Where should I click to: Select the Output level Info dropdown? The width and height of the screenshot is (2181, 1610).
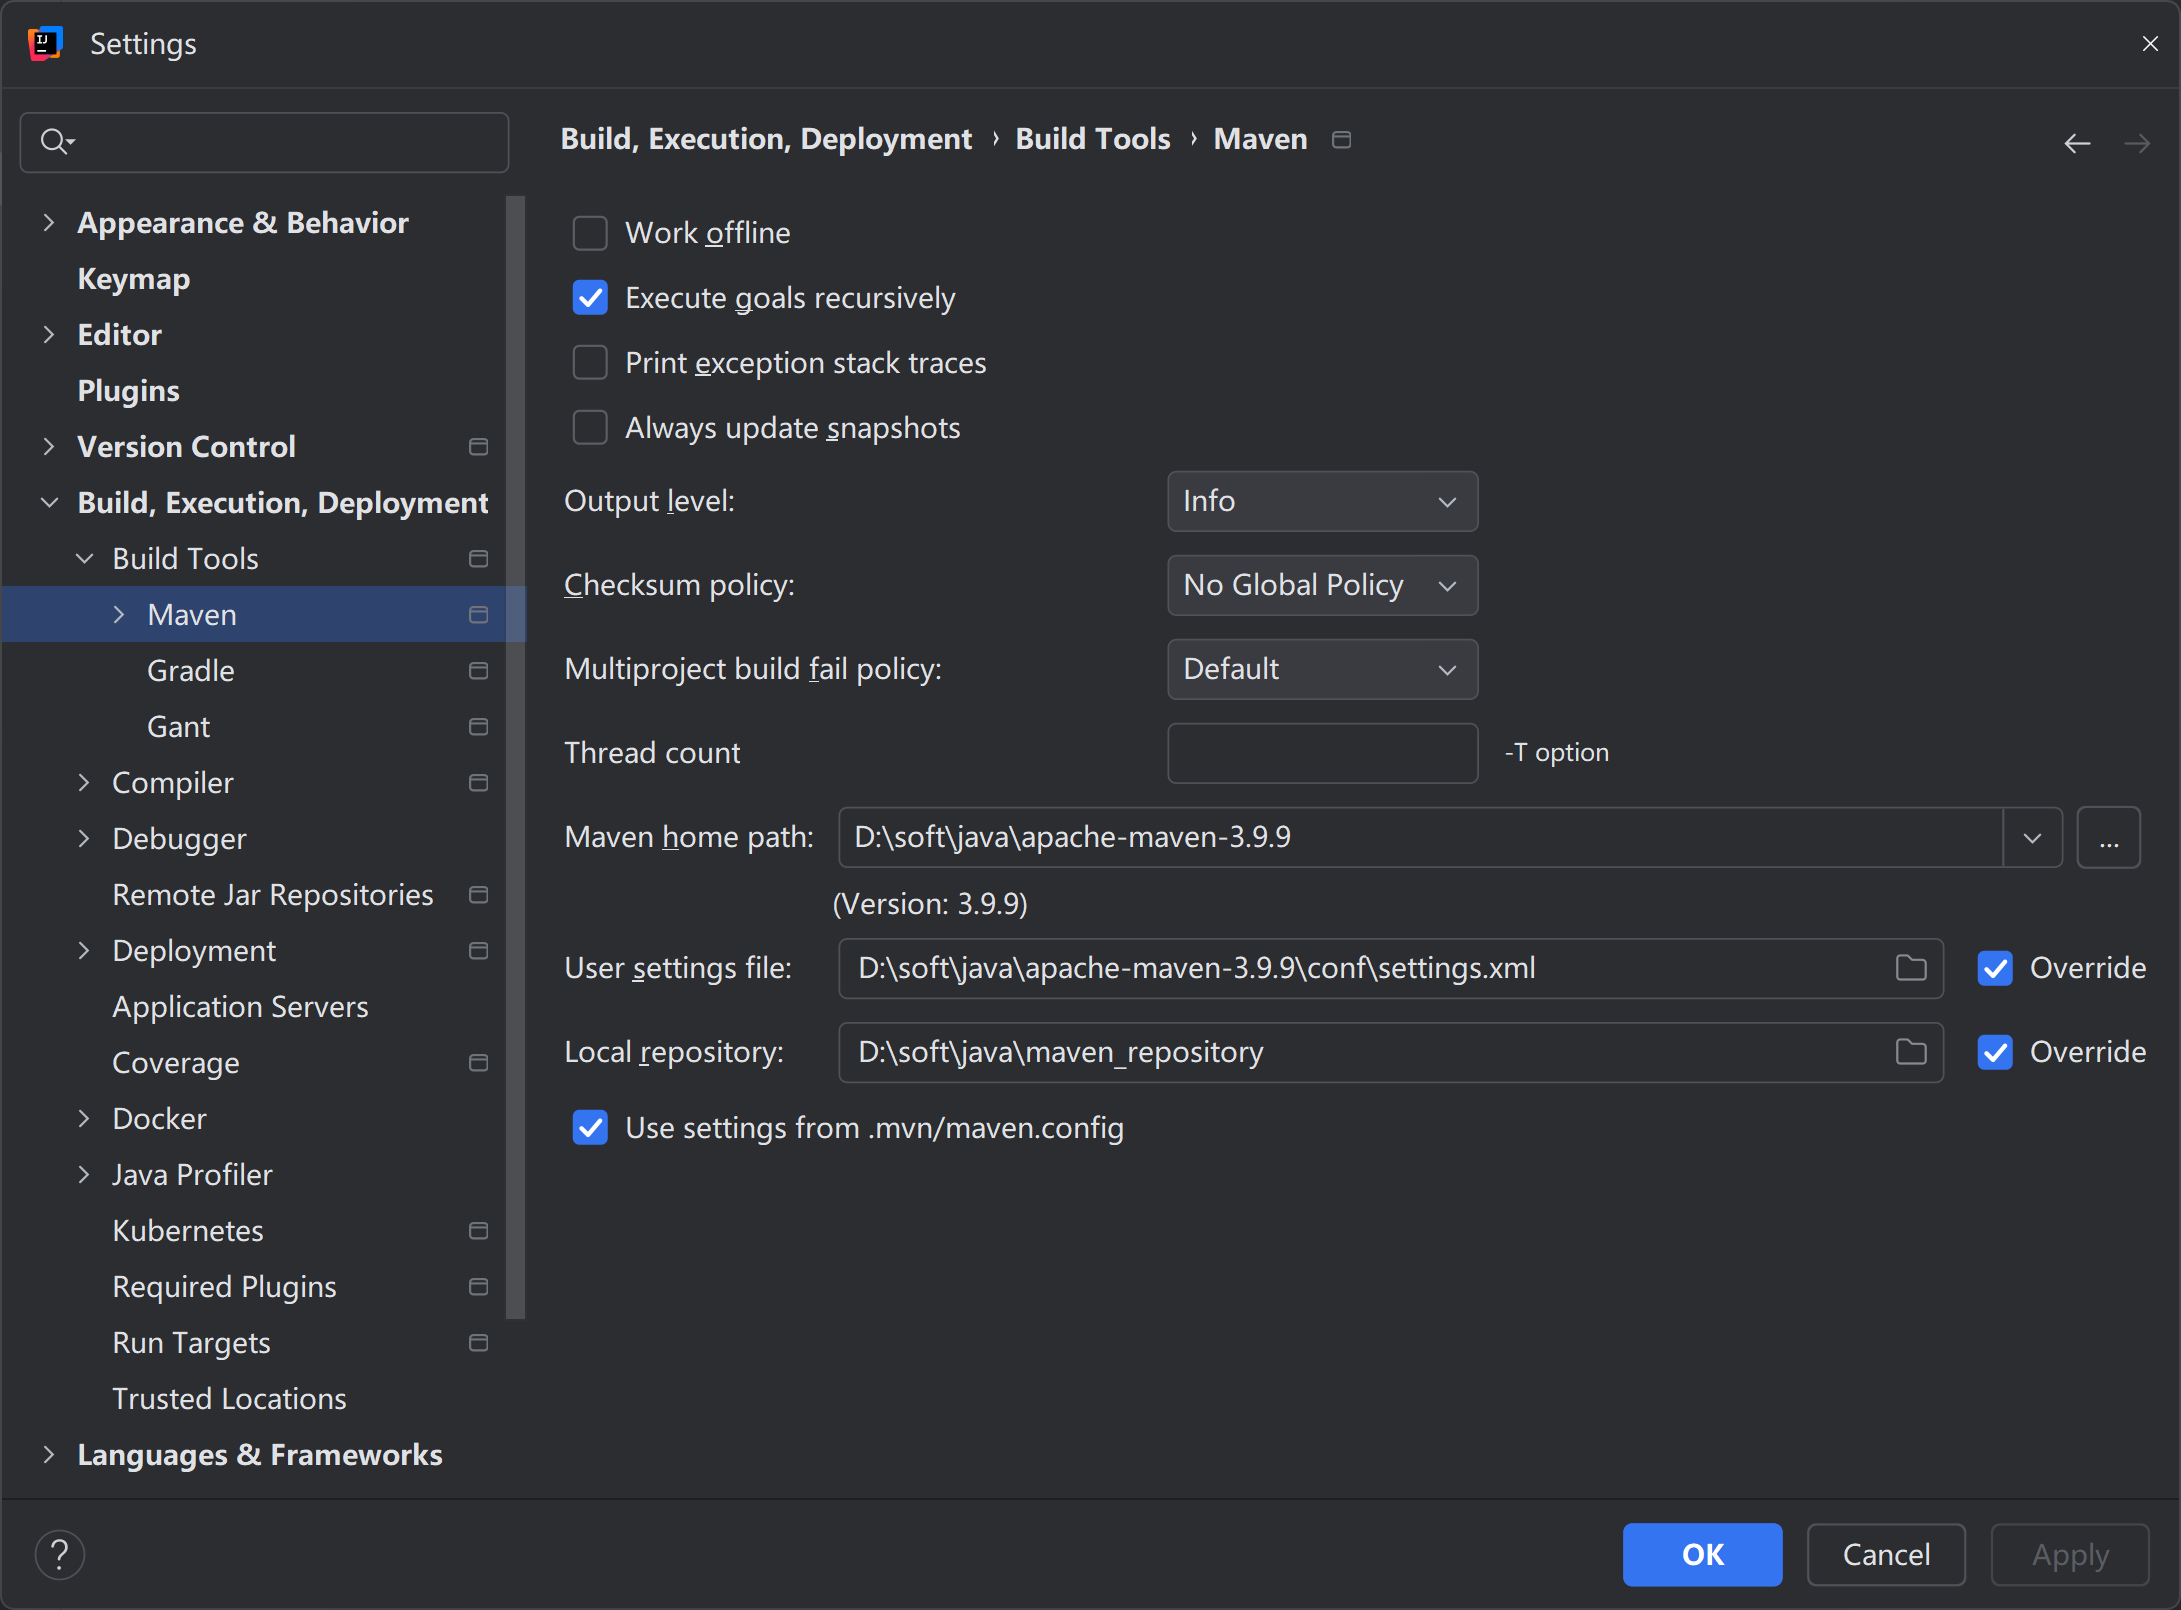(x=1321, y=499)
